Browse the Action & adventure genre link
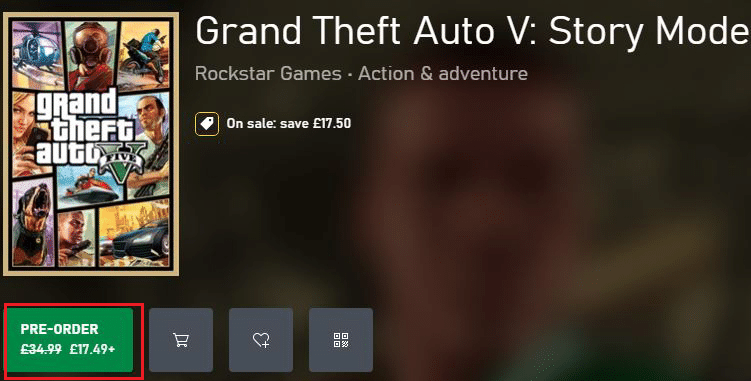 coord(443,74)
